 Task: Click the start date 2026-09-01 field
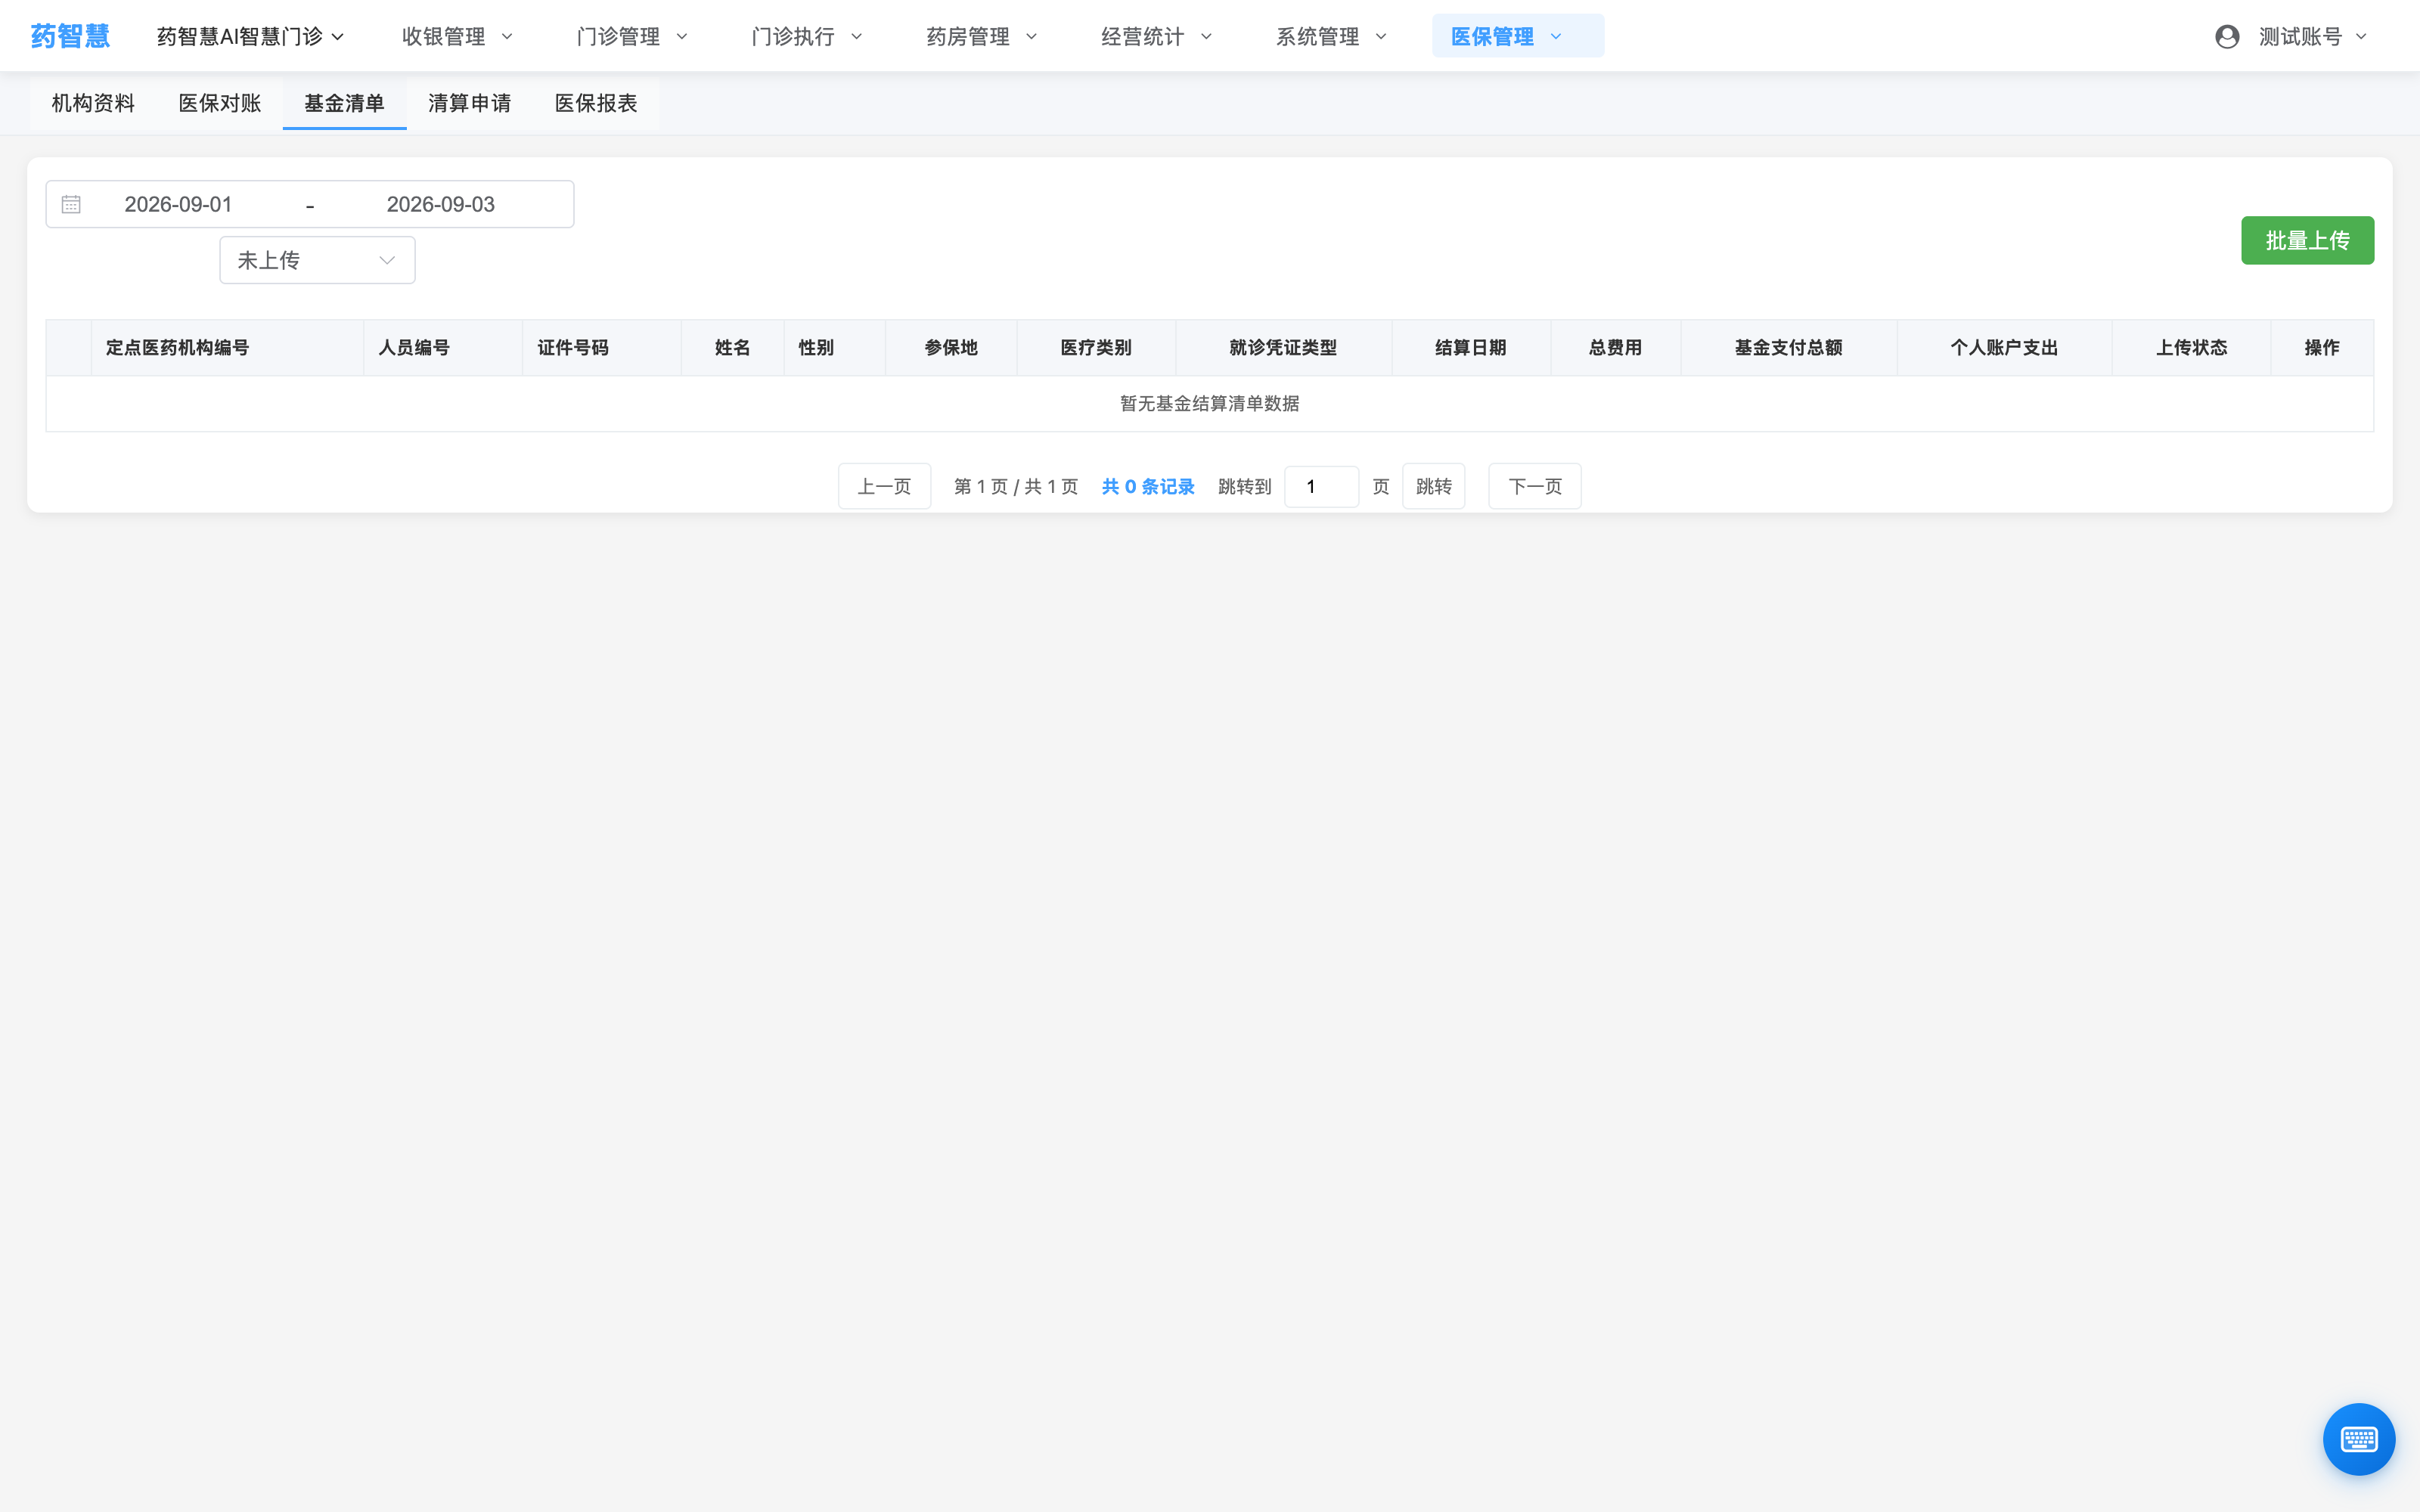click(x=178, y=204)
